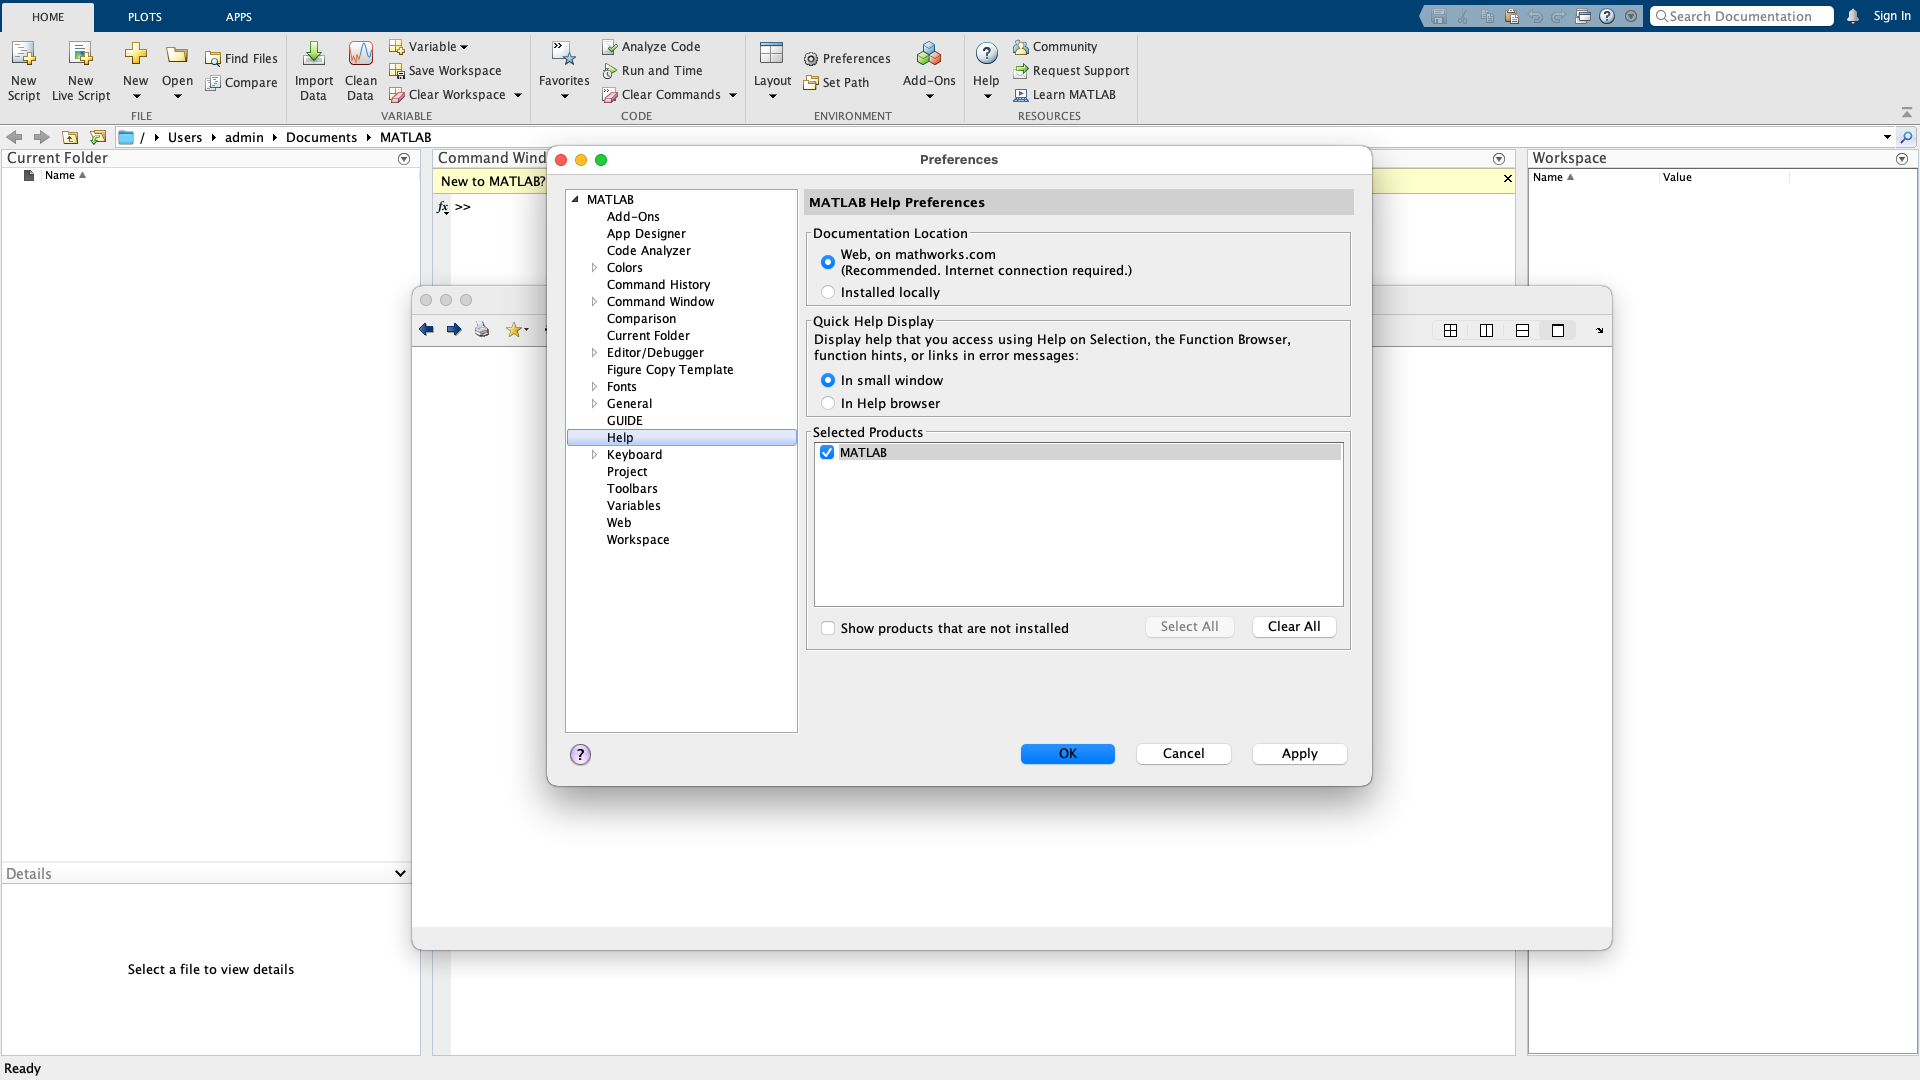
Task: Click Save Workspace in toolstrip
Action: click(445, 71)
